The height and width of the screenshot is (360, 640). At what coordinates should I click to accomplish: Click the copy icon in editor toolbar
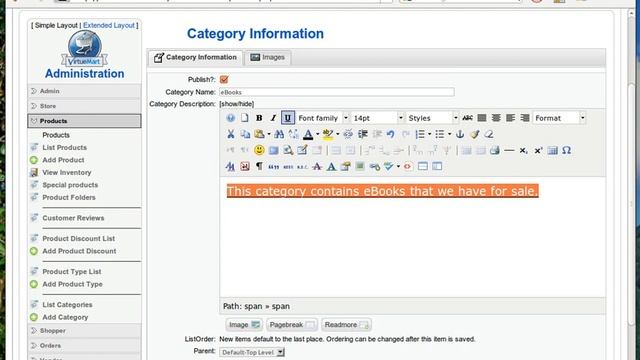[245, 134]
